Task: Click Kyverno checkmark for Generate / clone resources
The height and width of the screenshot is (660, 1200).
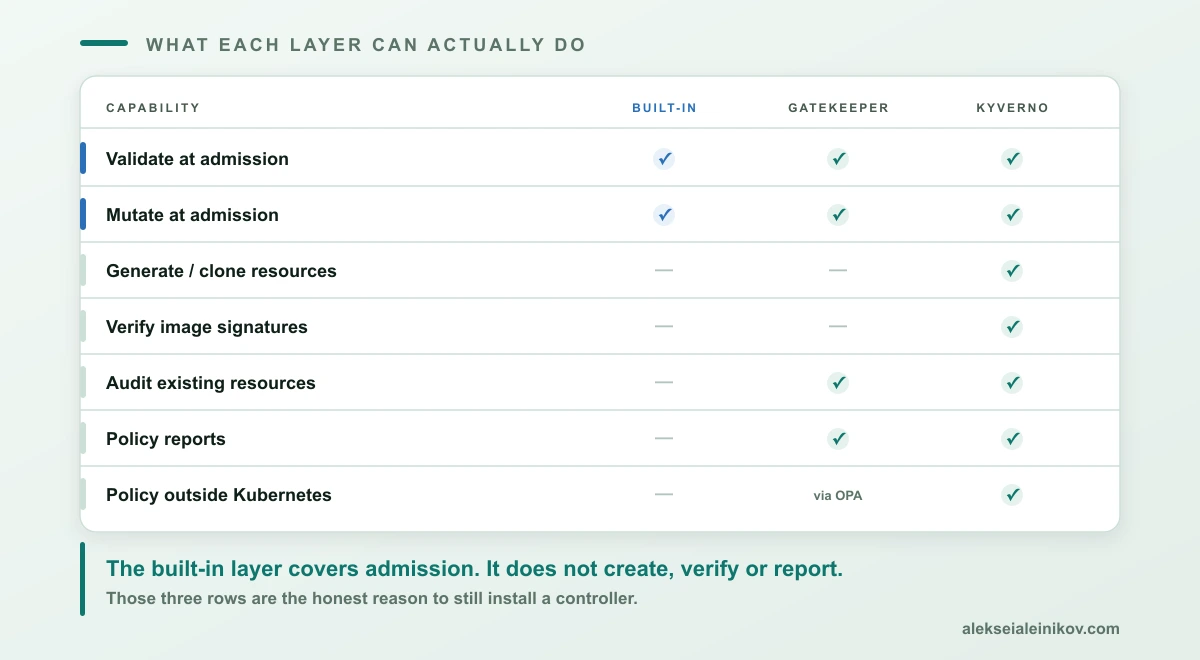Action: 1012,270
